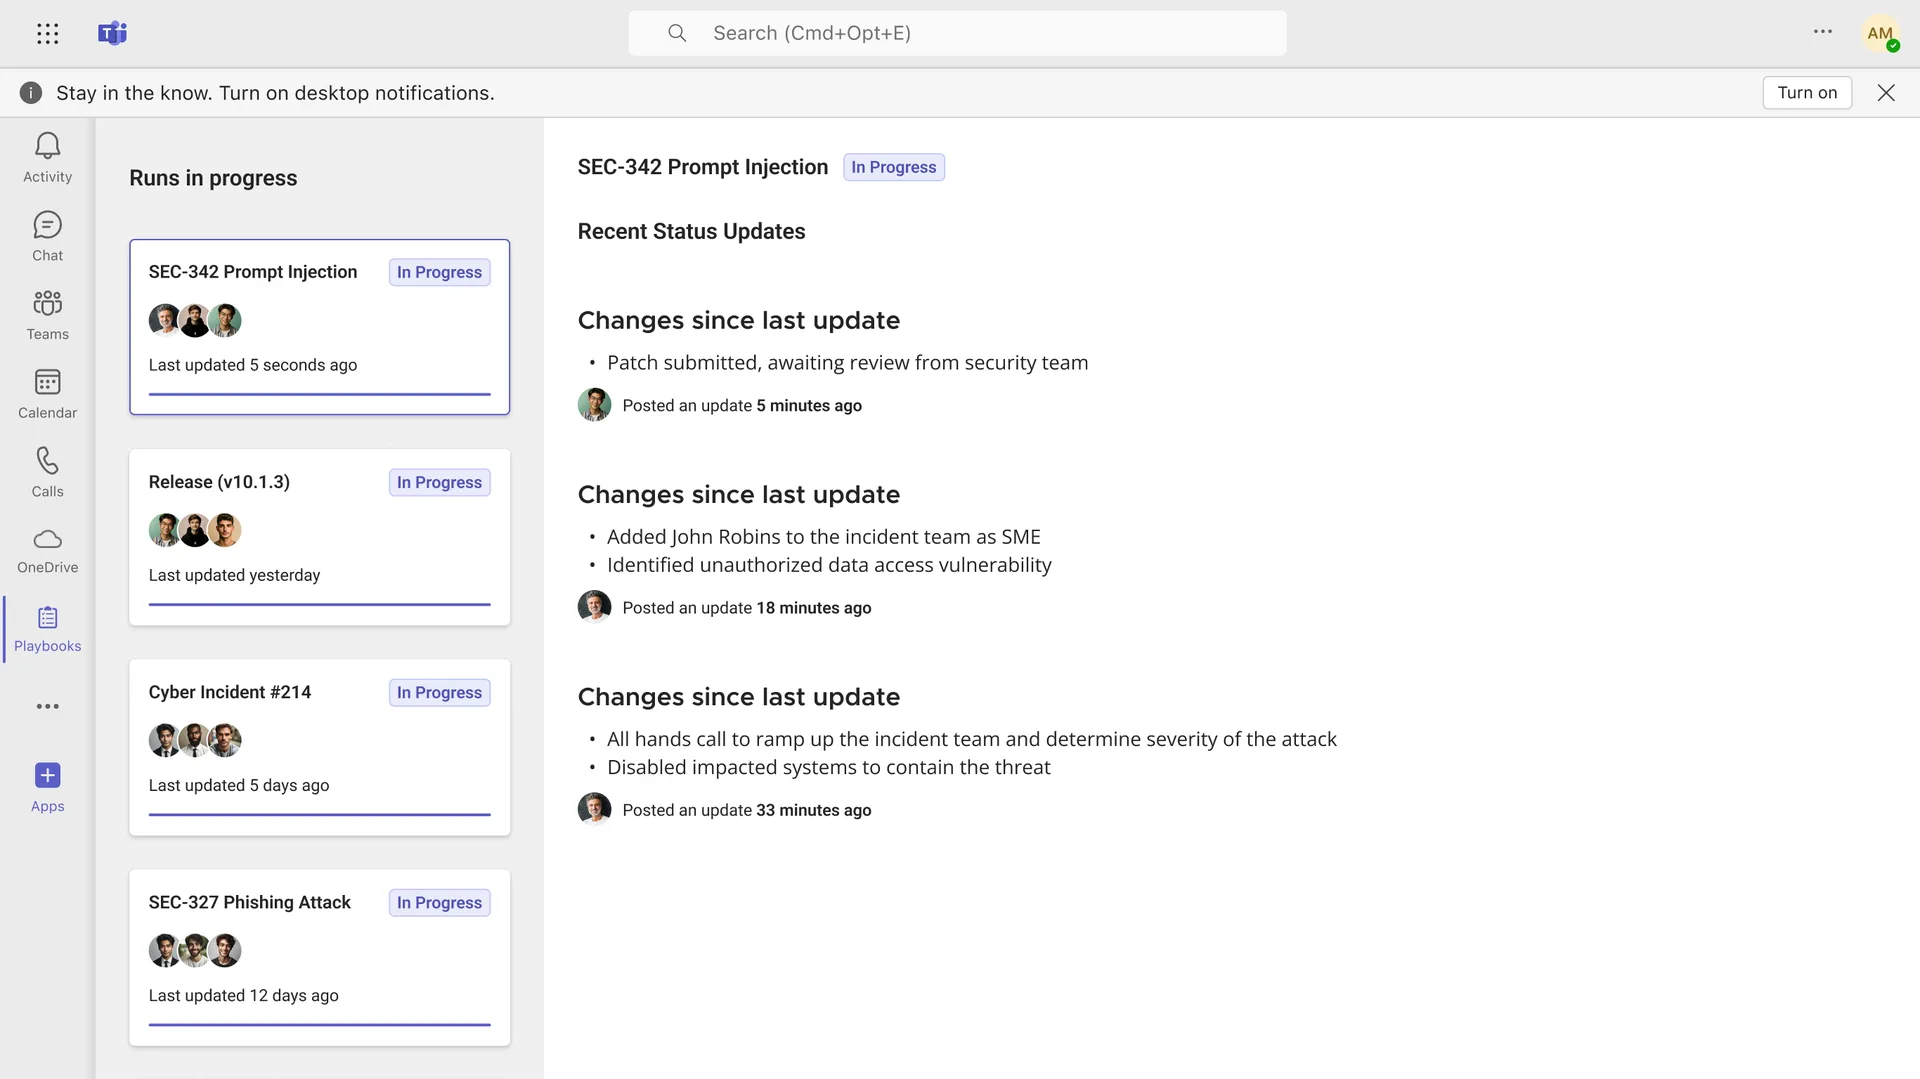This screenshot has width=1920, height=1079.
Task: Open Apps store in the sidebar
Action: (47, 788)
